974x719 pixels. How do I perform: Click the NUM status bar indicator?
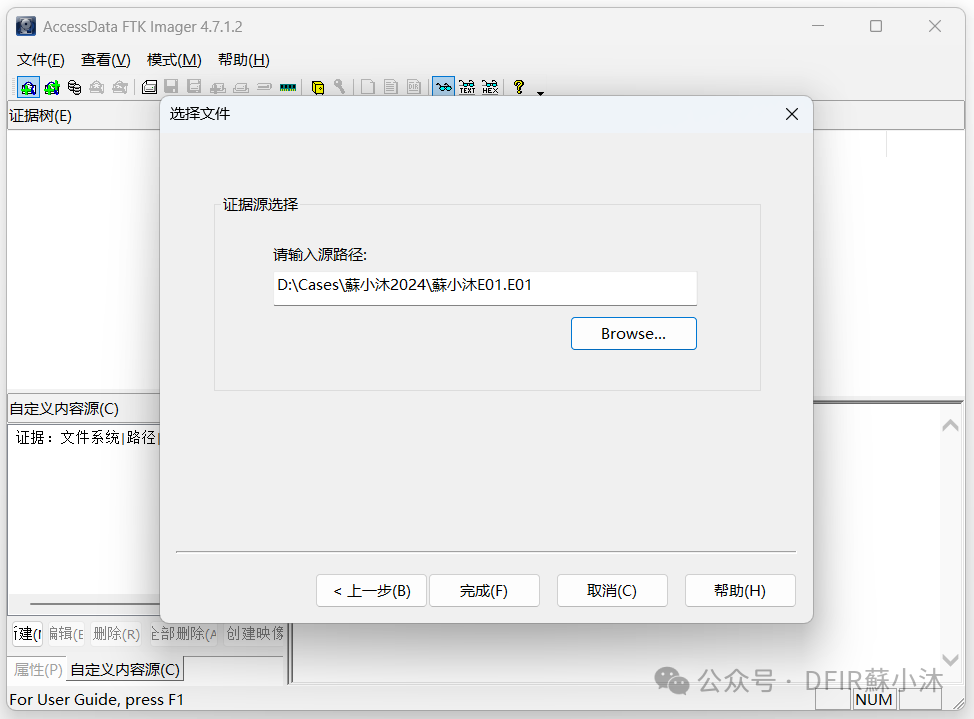pos(873,700)
